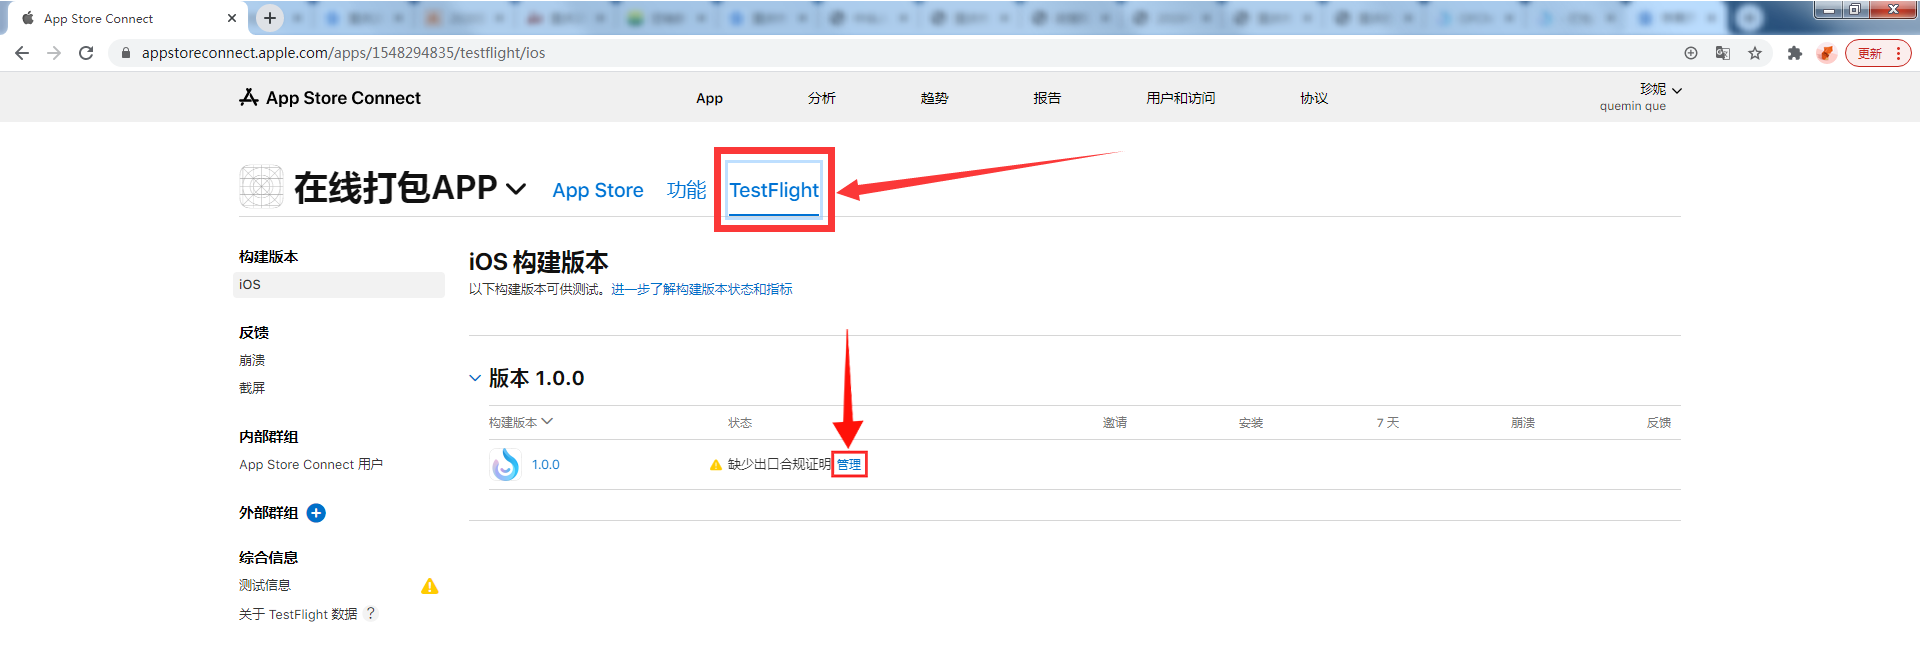Click the yellow warning icon beside 缺少出口合规证明
This screenshot has height=648, width=1920.
(716, 465)
